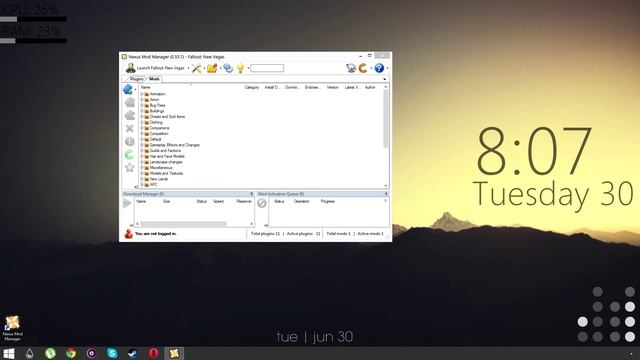
Task: Select the Default folder row
Action: 155,139
